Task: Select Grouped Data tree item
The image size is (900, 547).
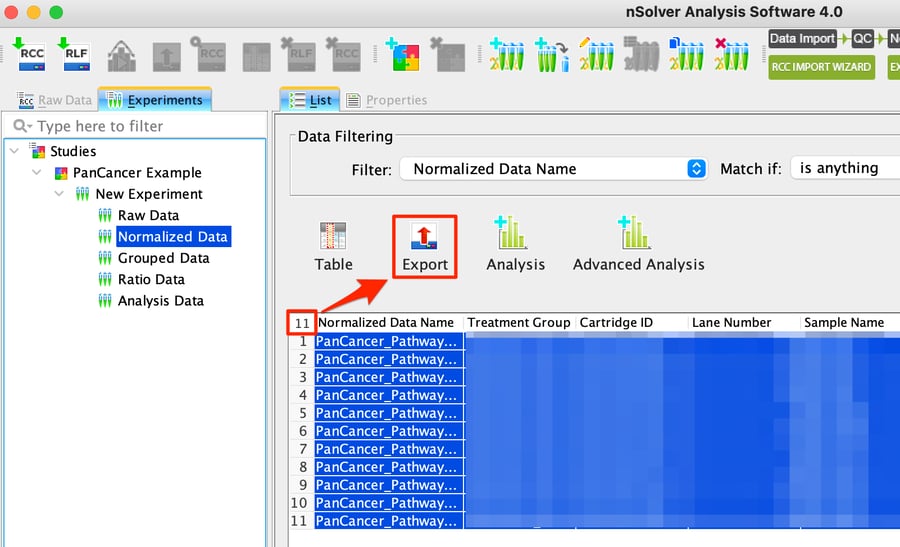Action: point(164,258)
